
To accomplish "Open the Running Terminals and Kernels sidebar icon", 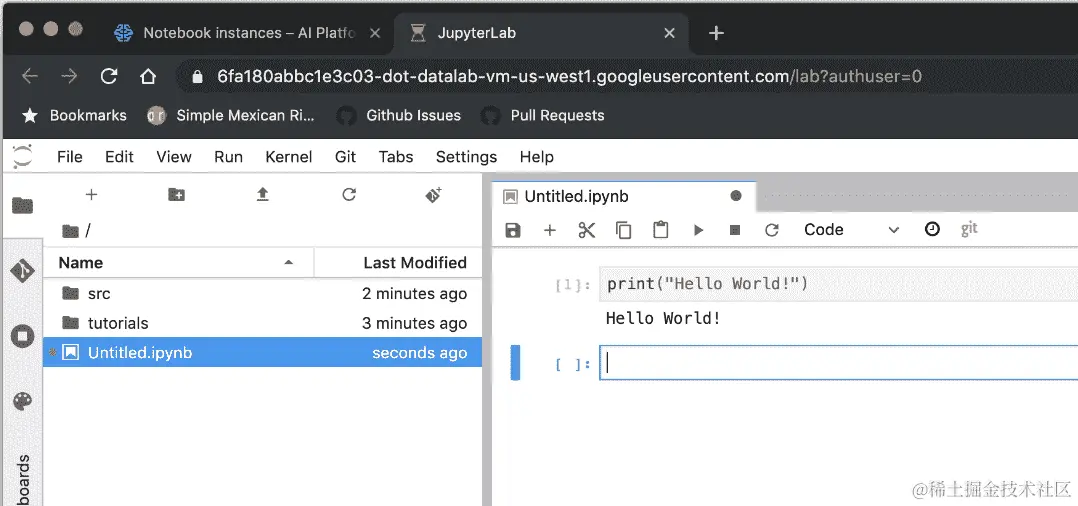I will tap(22, 336).
